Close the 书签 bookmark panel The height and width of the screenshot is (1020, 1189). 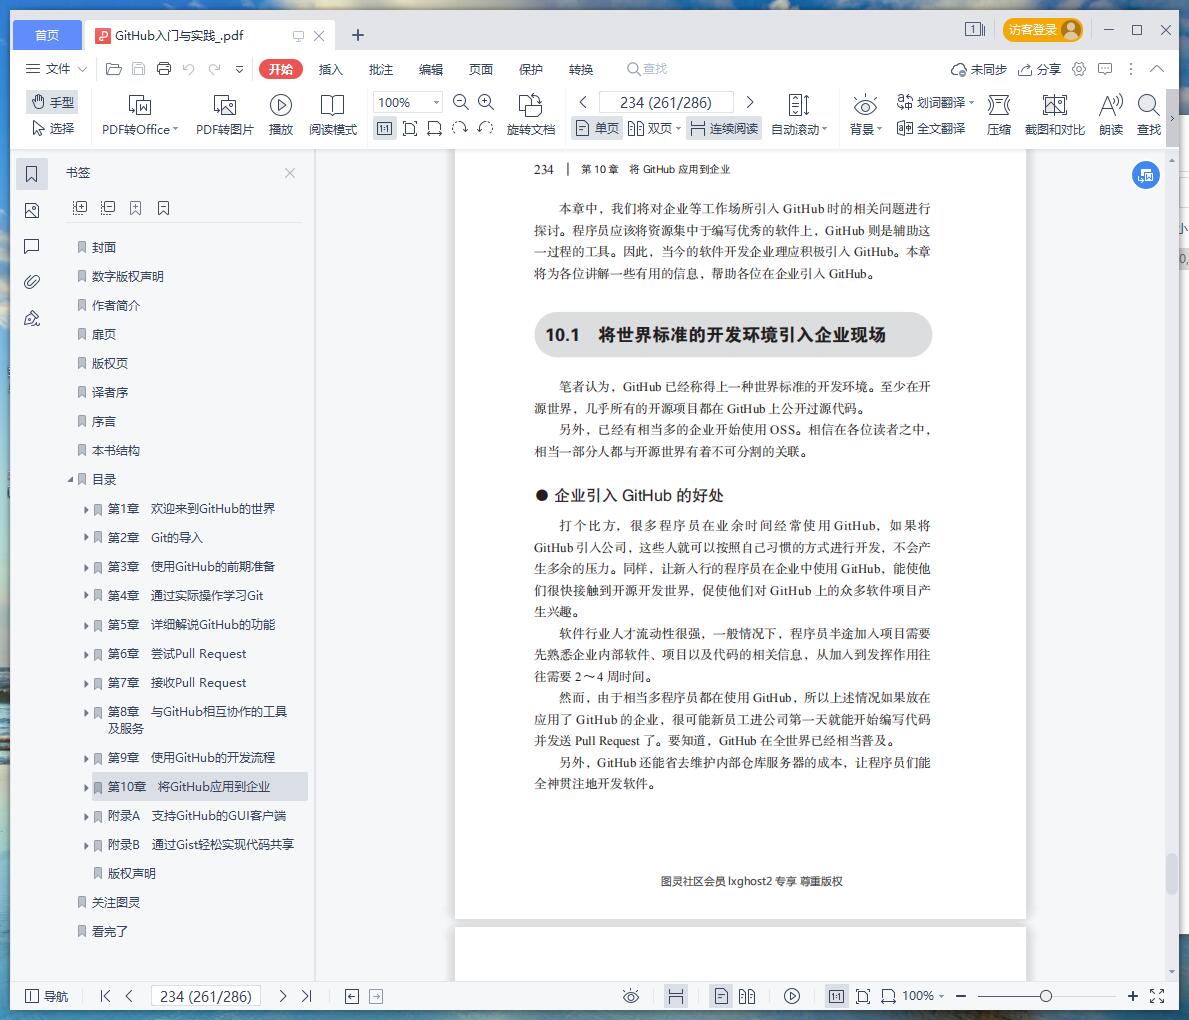pos(290,174)
